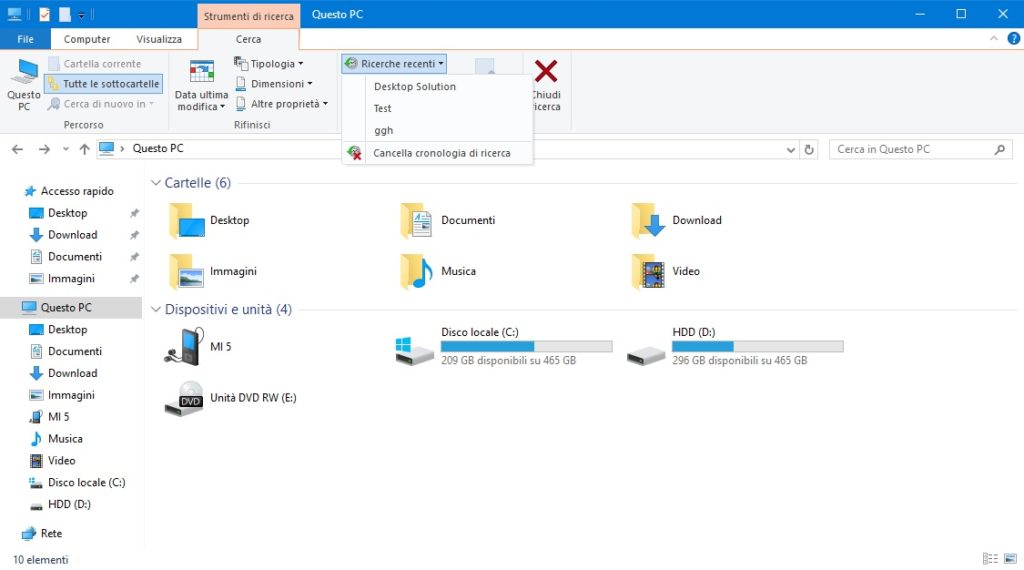Screen dimensions: 1024x570
Task: Click the Cerca in Questo PC search box
Action: pyautogui.click(x=909, y=149)
